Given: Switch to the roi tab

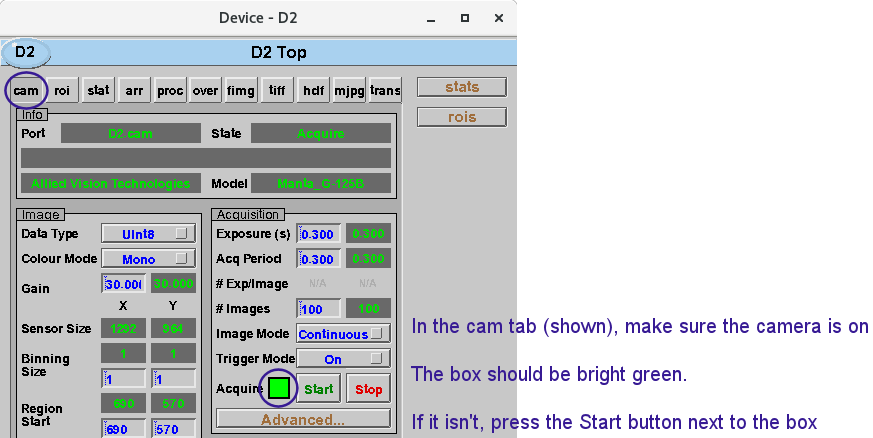Looking at the screenshot, I should click(62, 90).
